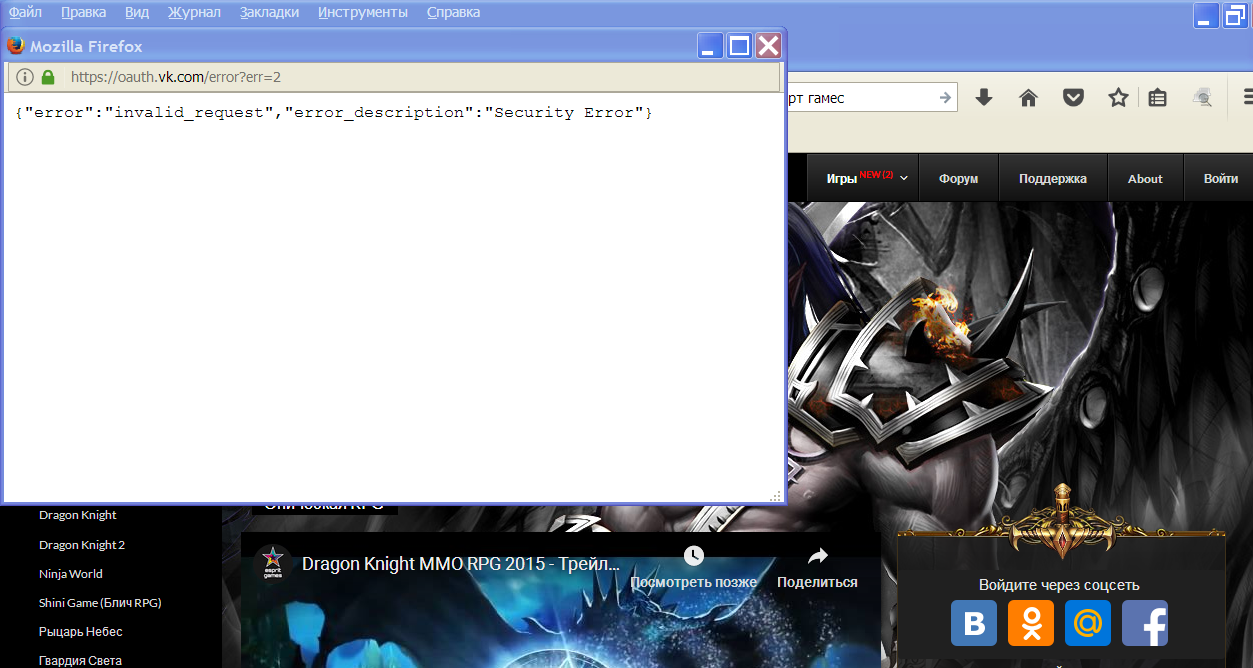Open the Ninja World game link

(x=71, y=574)
